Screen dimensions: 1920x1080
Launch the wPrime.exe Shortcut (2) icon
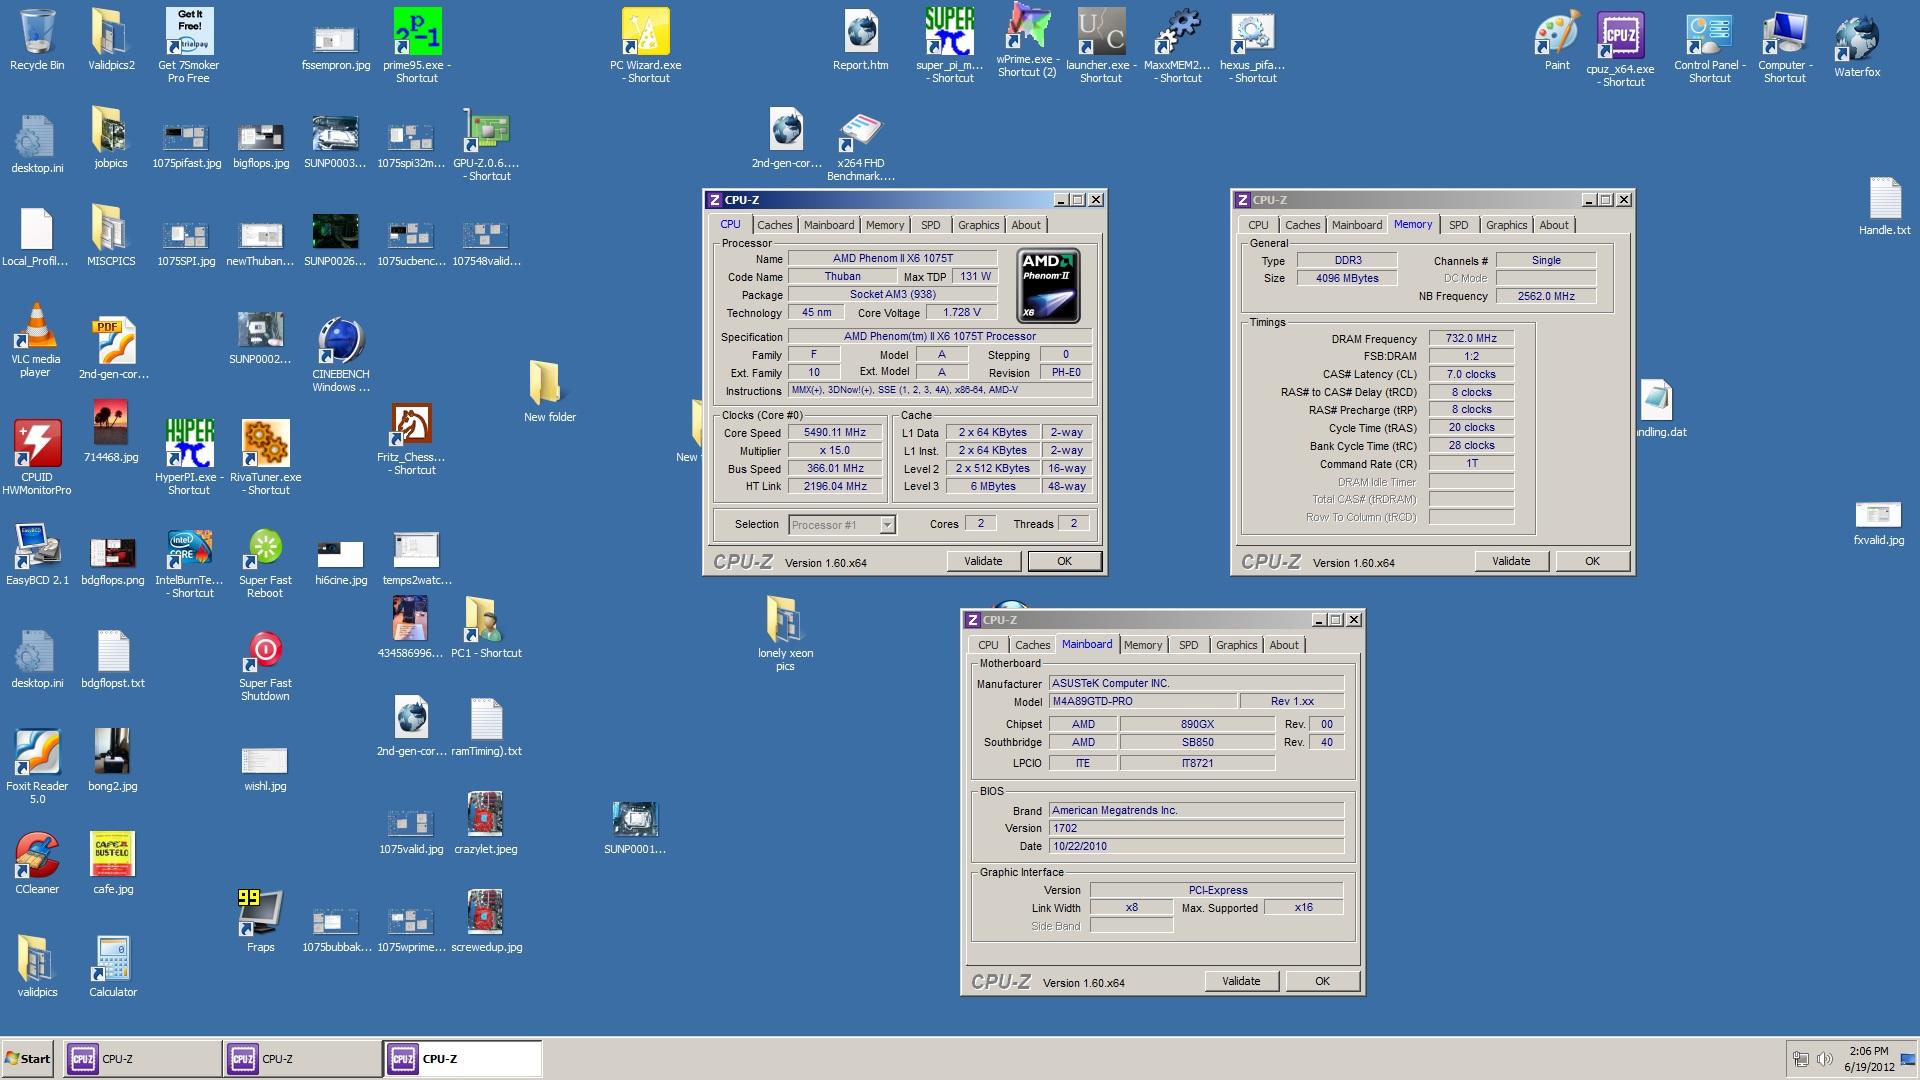[x=1027, y=42]
